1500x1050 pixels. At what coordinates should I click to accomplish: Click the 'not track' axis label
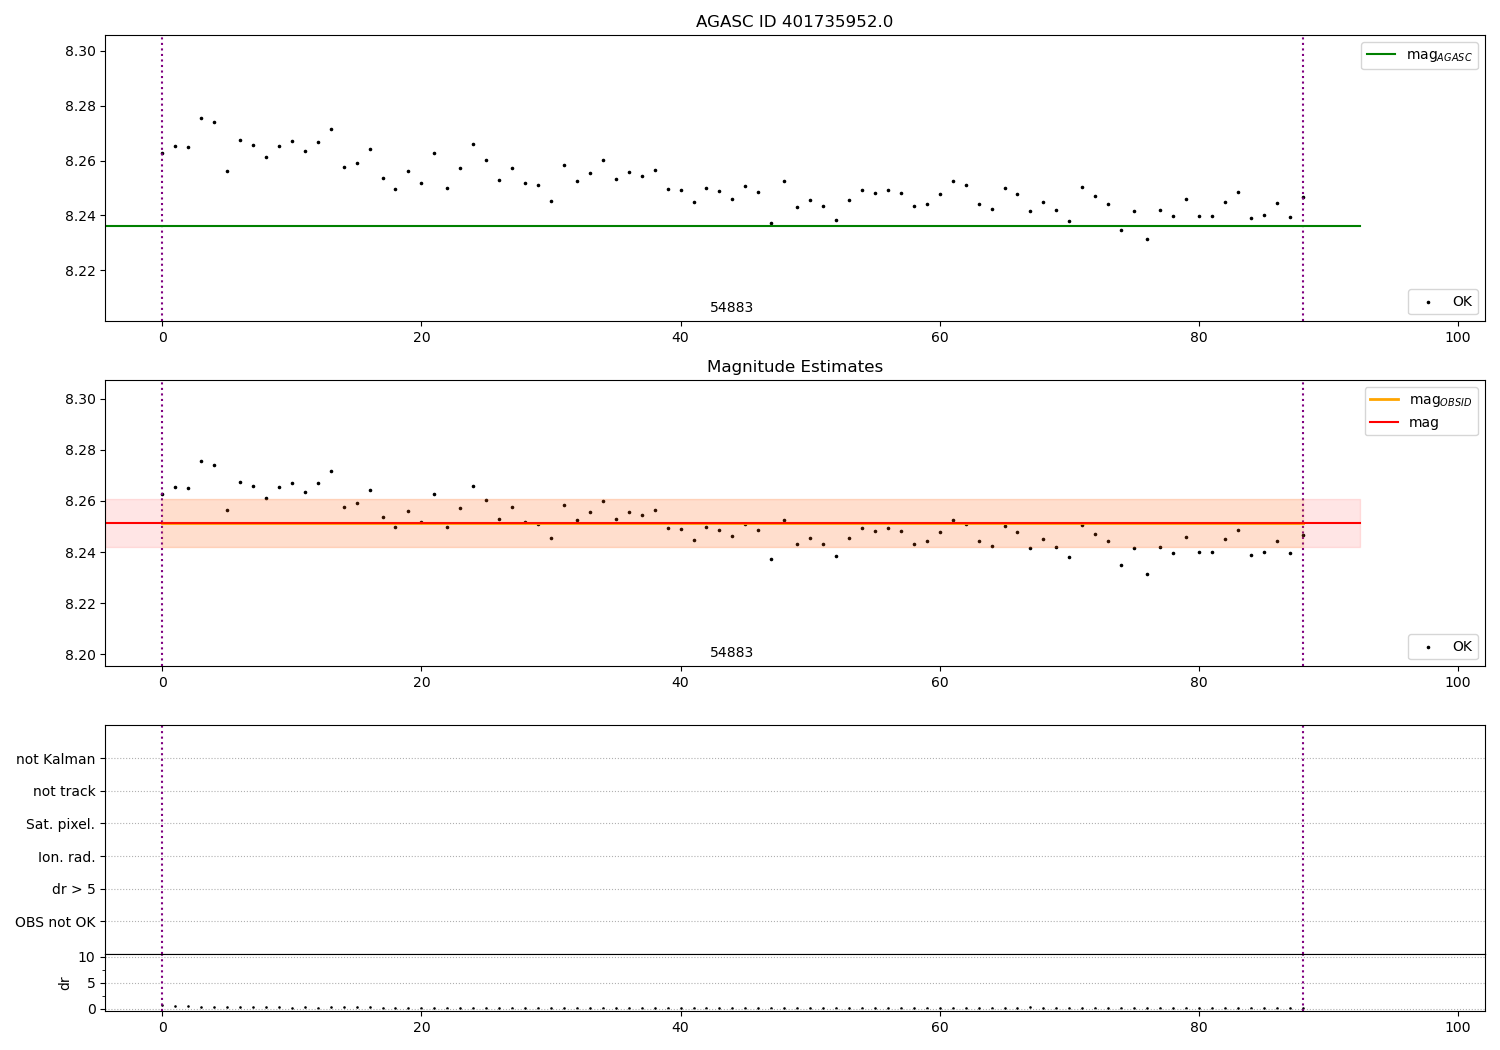point(64,791)
